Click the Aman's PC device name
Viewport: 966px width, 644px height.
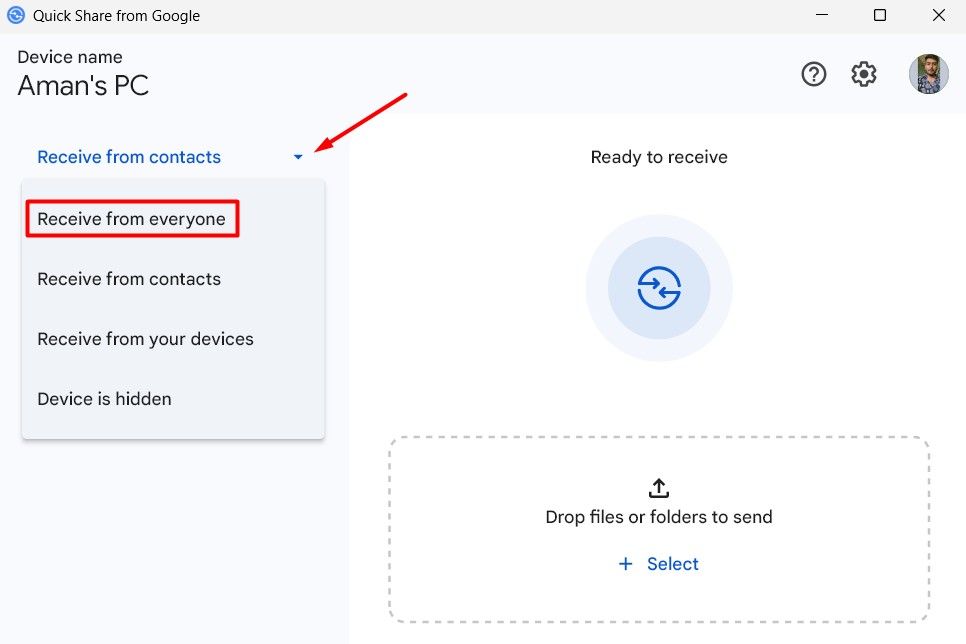pos(83,86)
